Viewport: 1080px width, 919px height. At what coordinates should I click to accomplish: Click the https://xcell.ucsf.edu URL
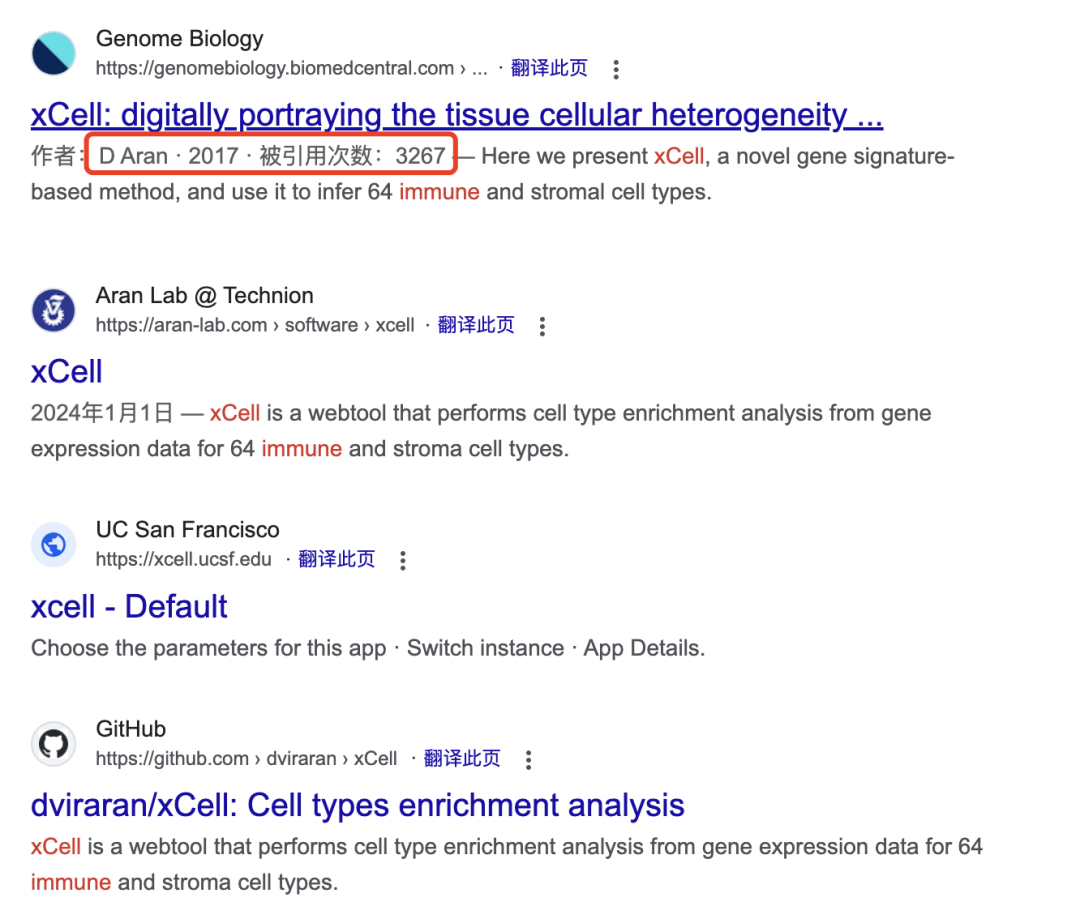point(183,559)
